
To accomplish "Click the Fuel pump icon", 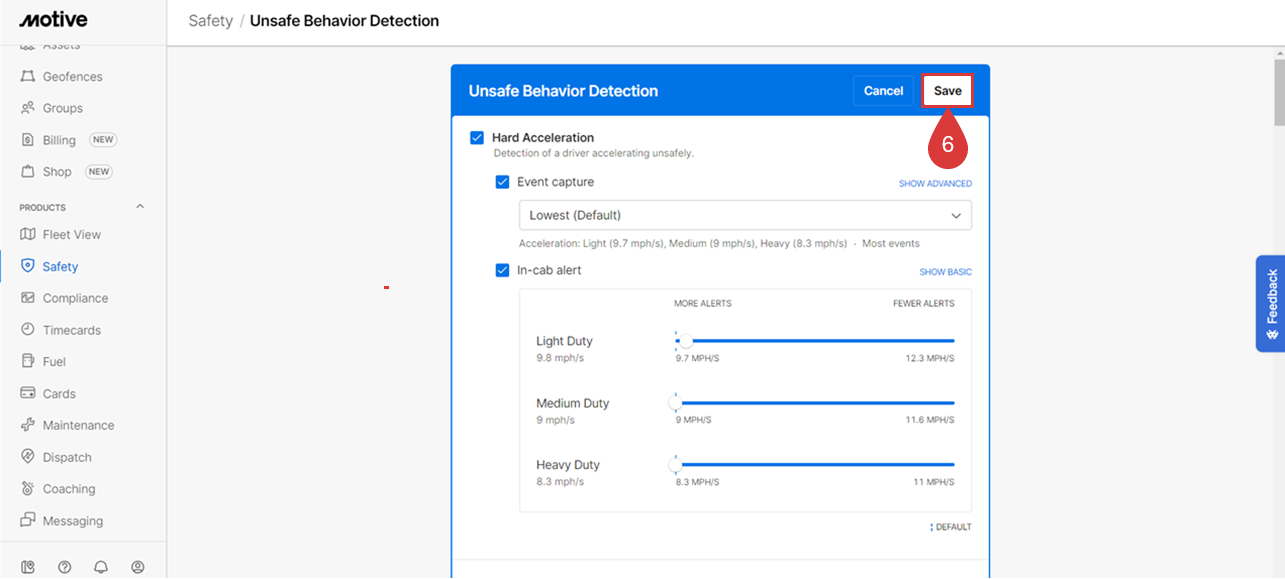I will tap(28, 361).
